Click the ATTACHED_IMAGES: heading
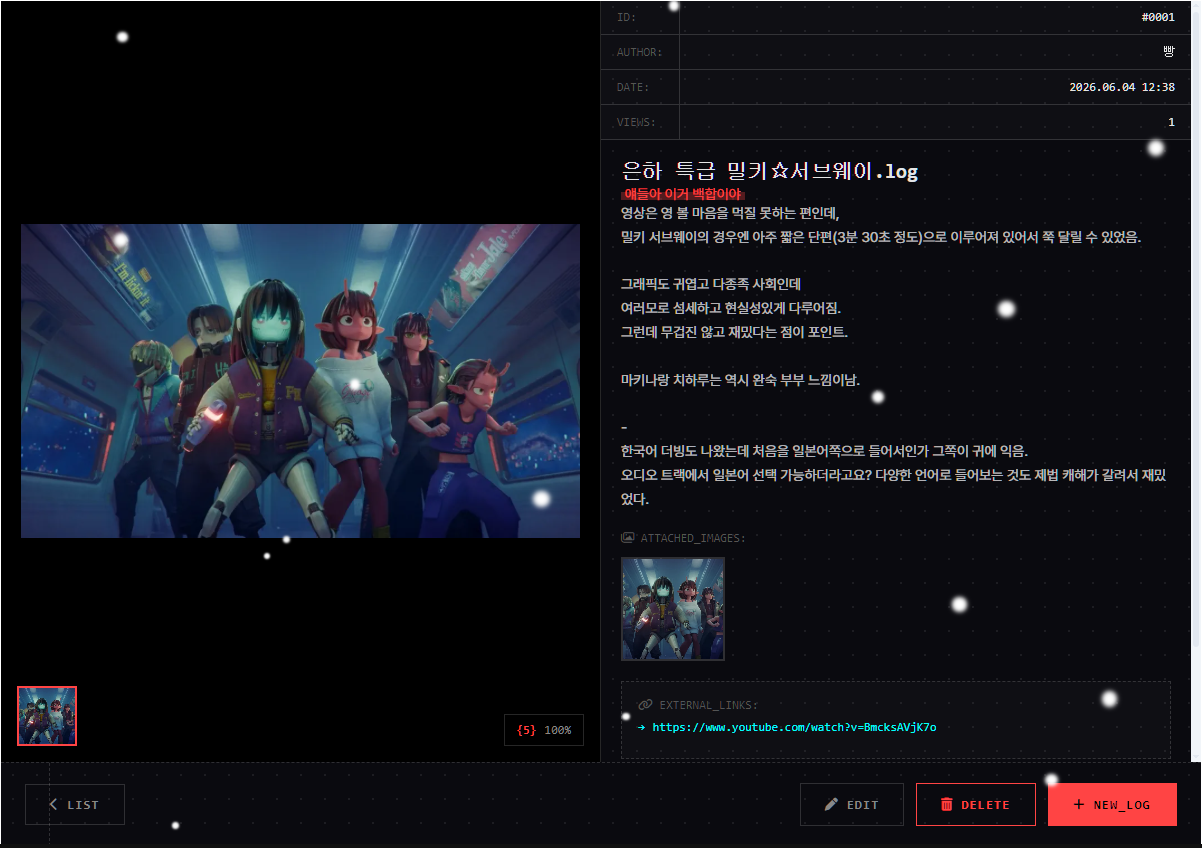This screenshot has width=1202, height=848. coord(693,538)
